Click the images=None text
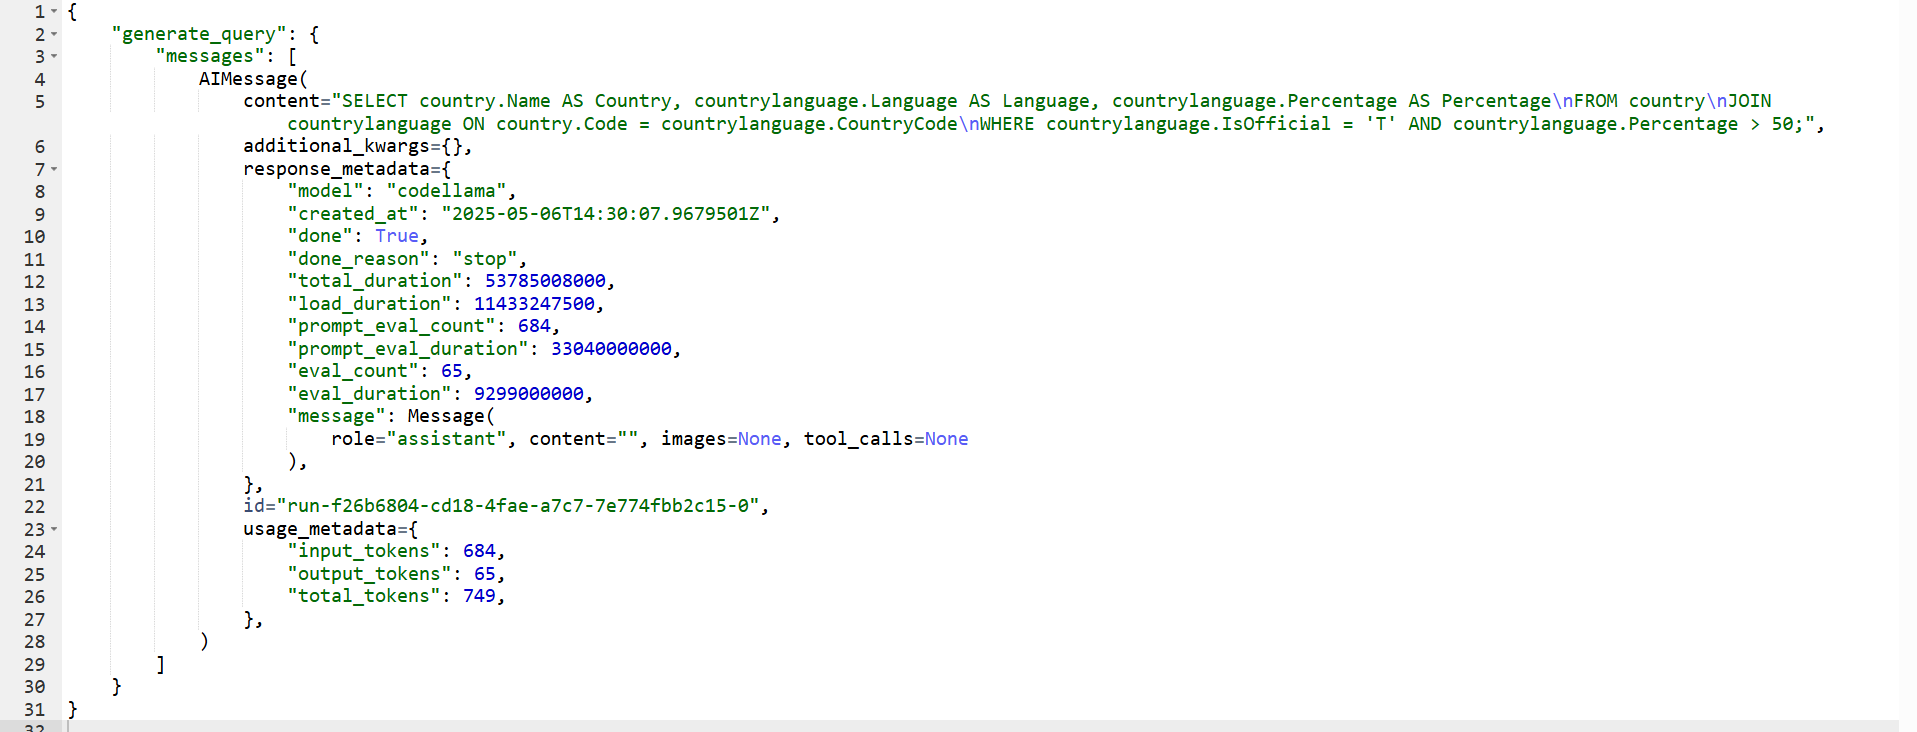Image resolution: width=1917 pixels, height=732 pixels. click(x=721, y=439)
